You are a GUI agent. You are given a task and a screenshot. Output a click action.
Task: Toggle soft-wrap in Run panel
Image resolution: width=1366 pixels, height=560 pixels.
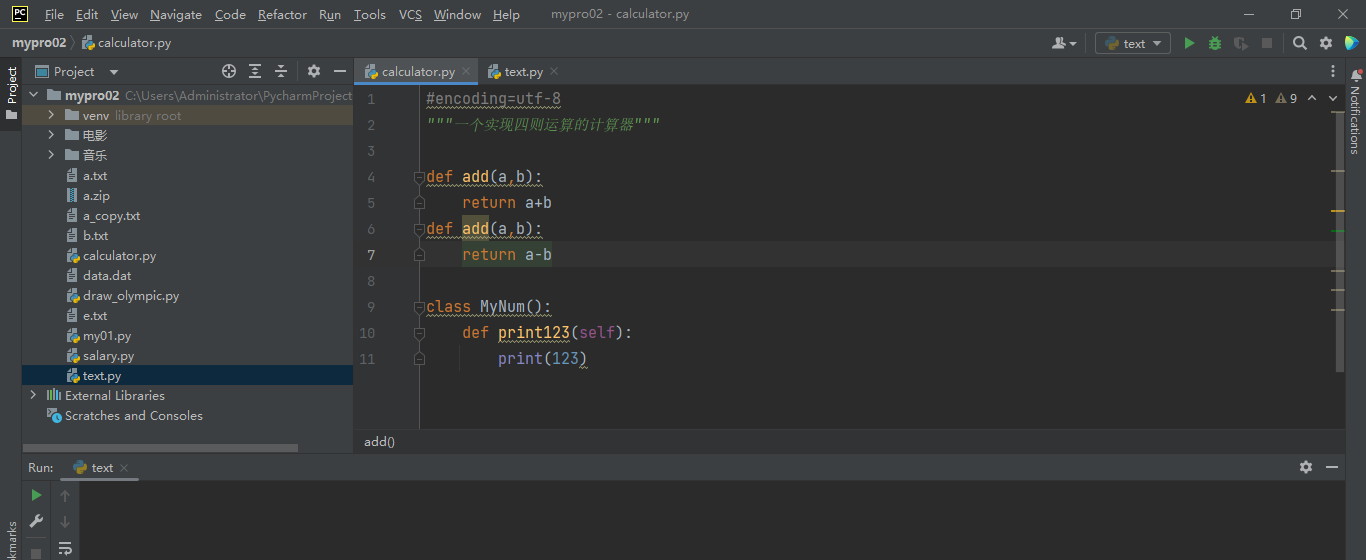[x=65, y=548]
